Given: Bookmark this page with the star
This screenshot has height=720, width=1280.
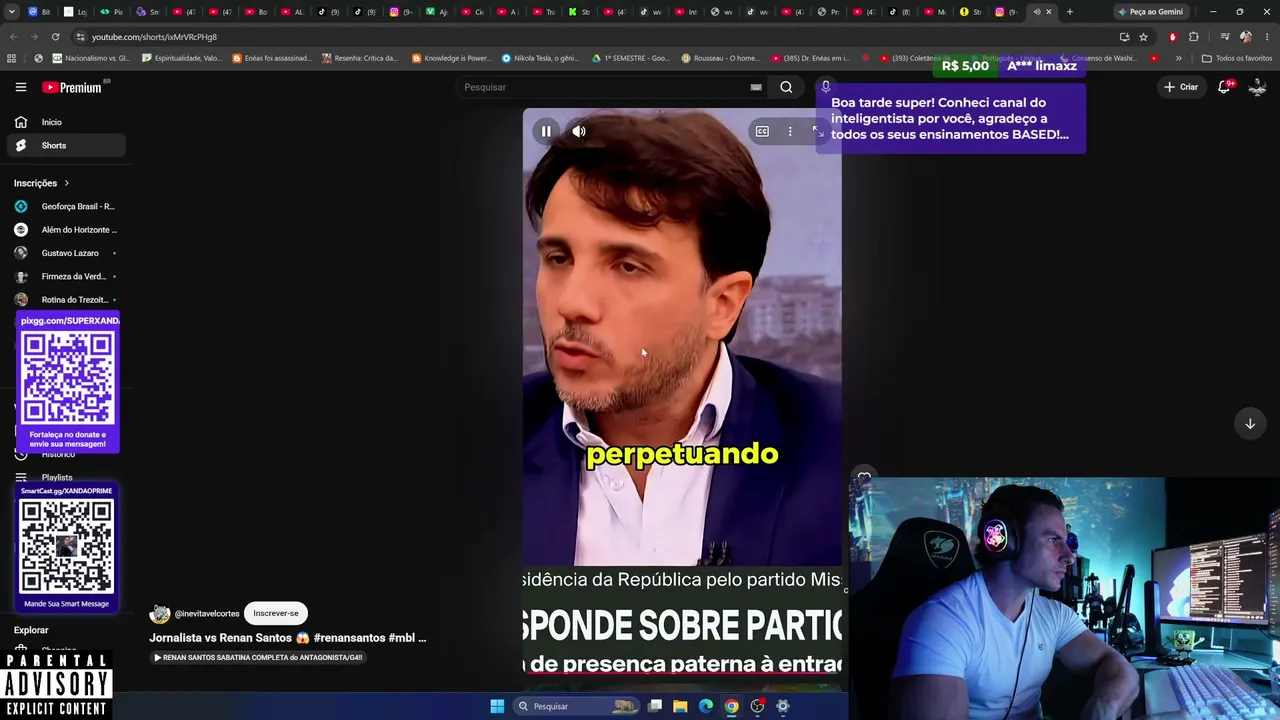Looking at the screenshot, I should pos(1143,37).
